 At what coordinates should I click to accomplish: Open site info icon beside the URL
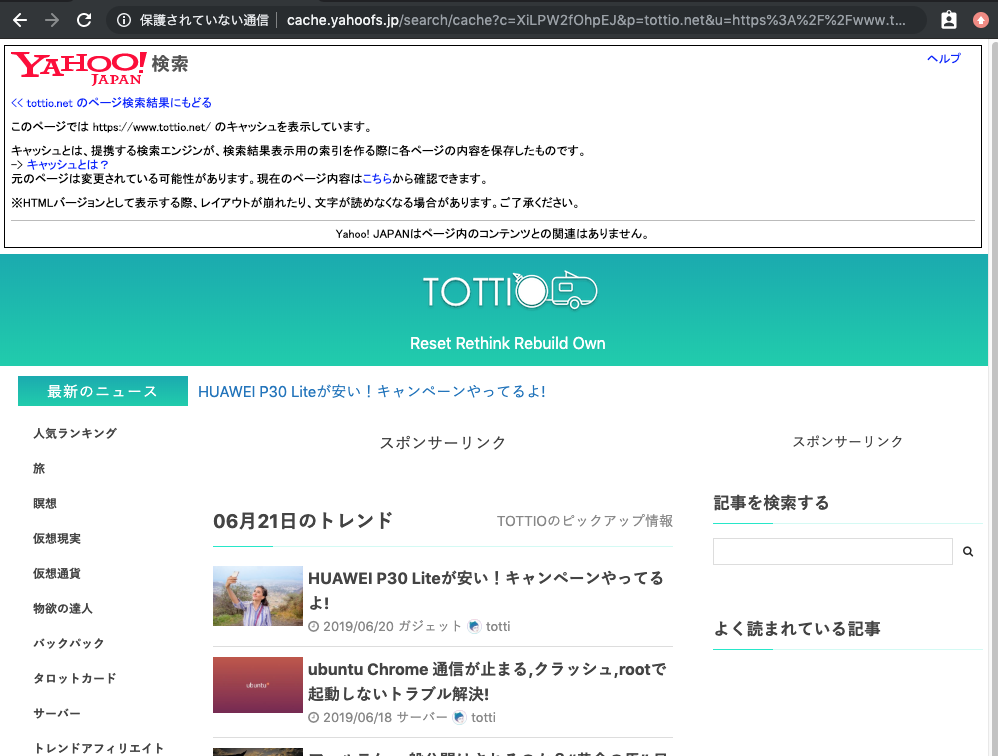[124, 20]
